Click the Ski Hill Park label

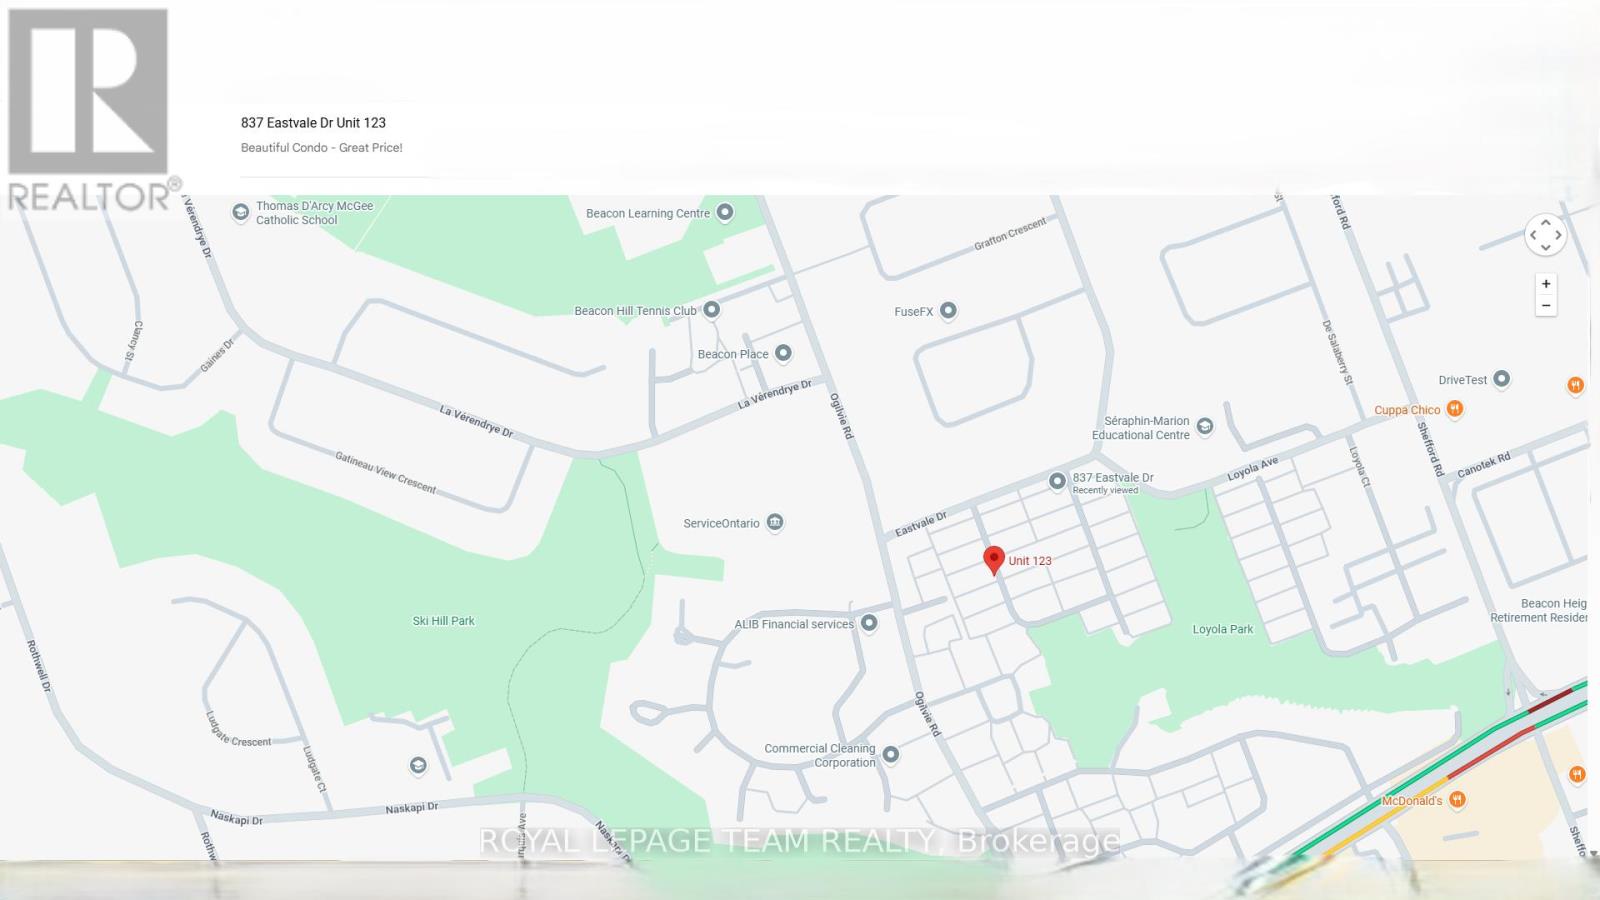[443, 621]
